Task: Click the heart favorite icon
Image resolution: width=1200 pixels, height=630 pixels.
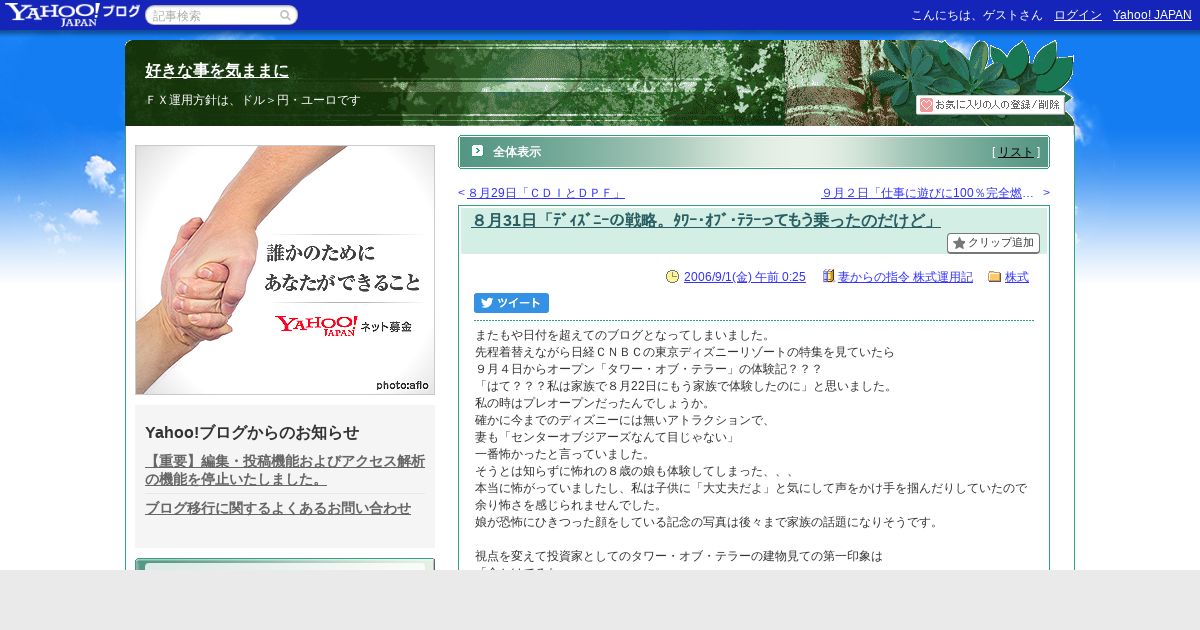Action: coord(926,105)
